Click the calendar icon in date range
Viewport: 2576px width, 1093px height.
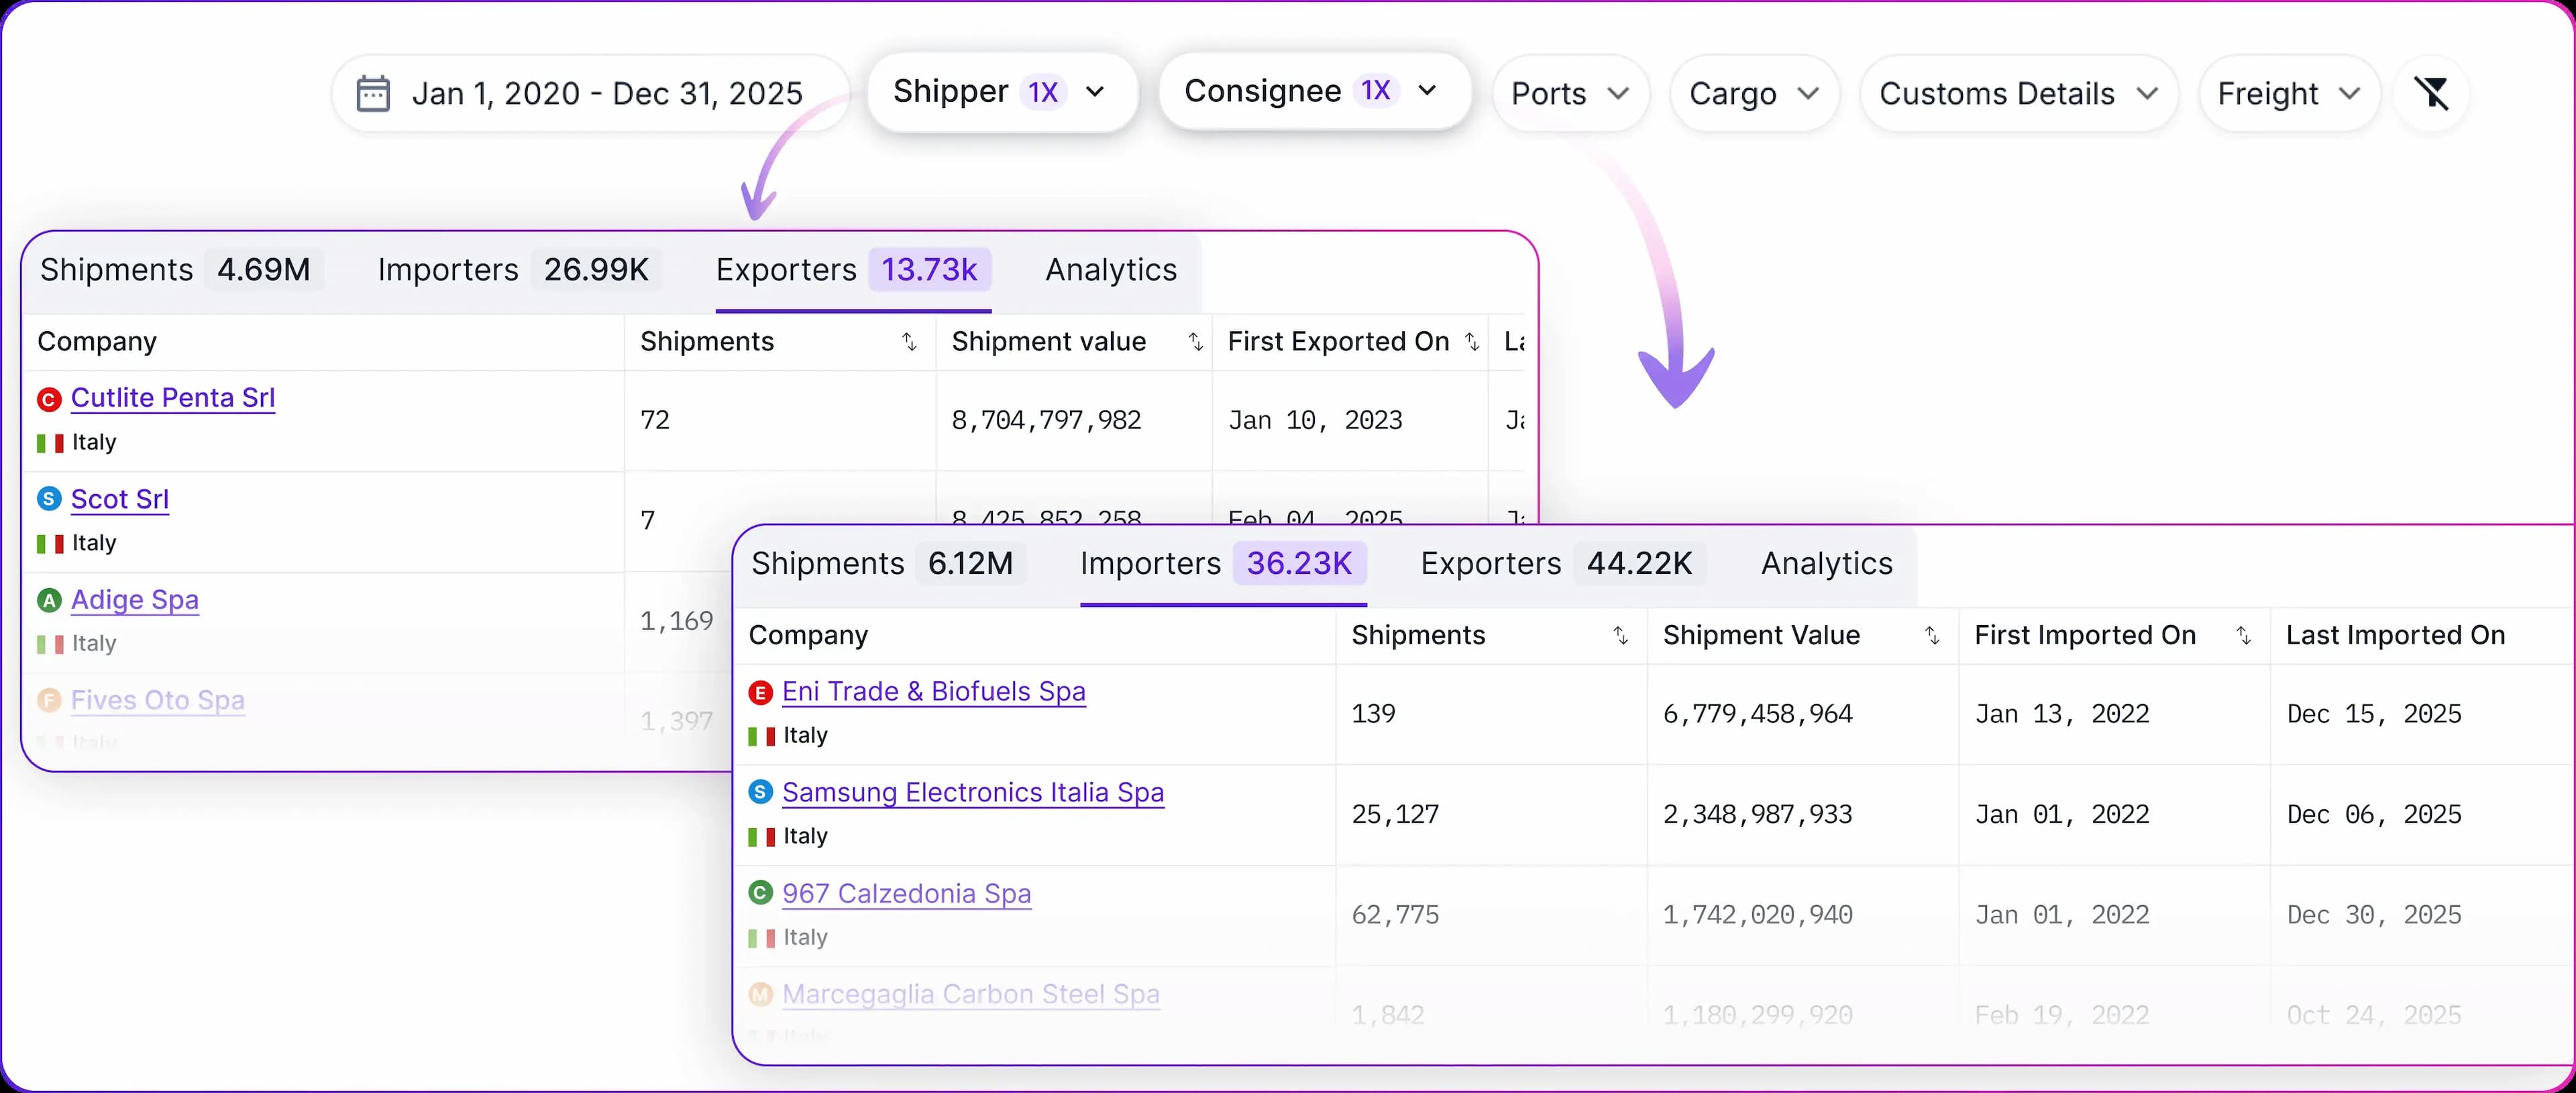373,93
